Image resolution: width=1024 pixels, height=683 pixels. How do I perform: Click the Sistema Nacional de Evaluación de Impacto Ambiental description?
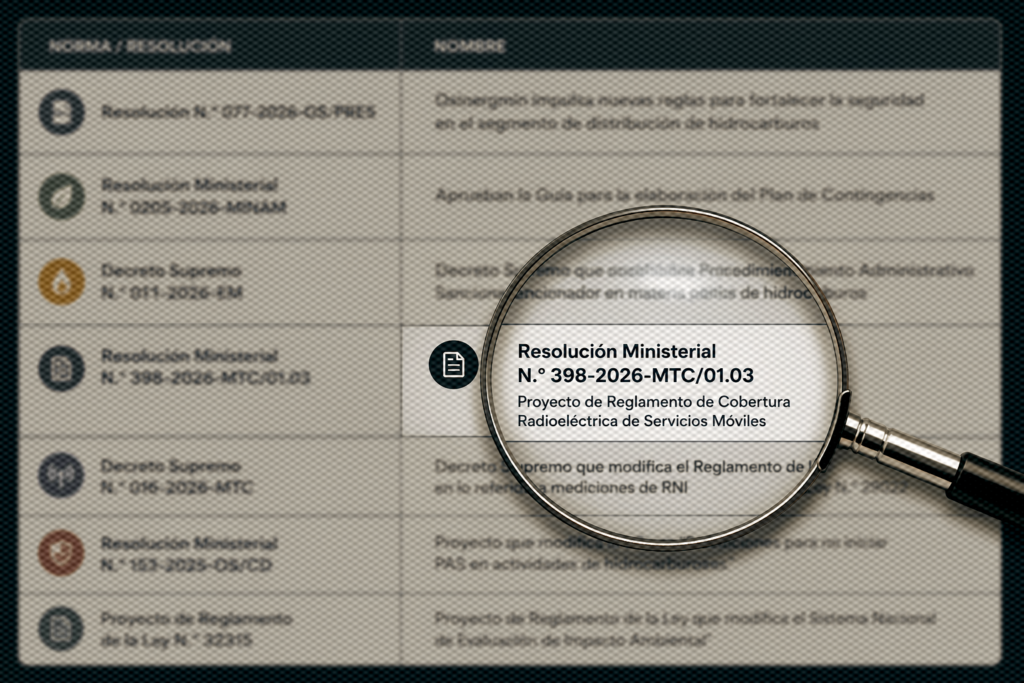(685, 629)
